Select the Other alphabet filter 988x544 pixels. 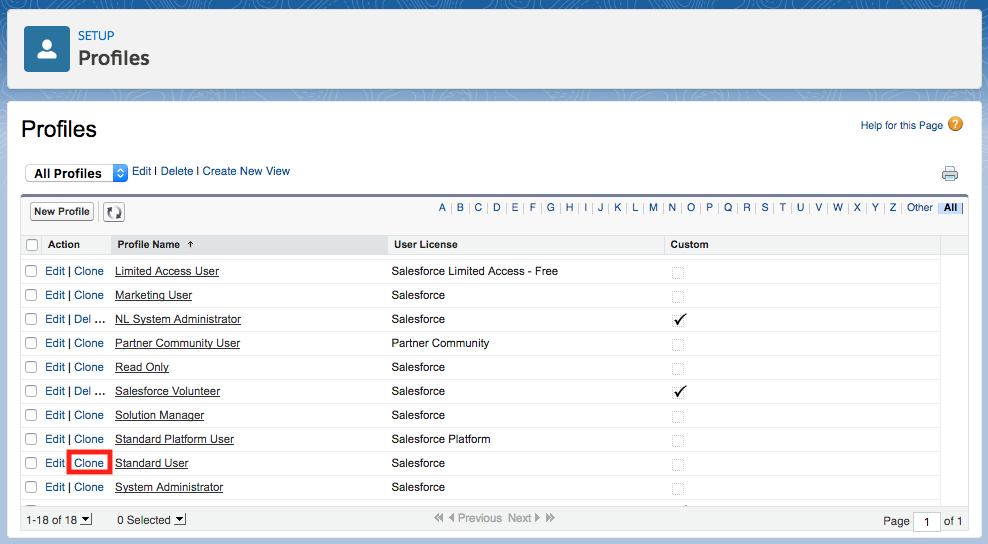tap(920, 207)
